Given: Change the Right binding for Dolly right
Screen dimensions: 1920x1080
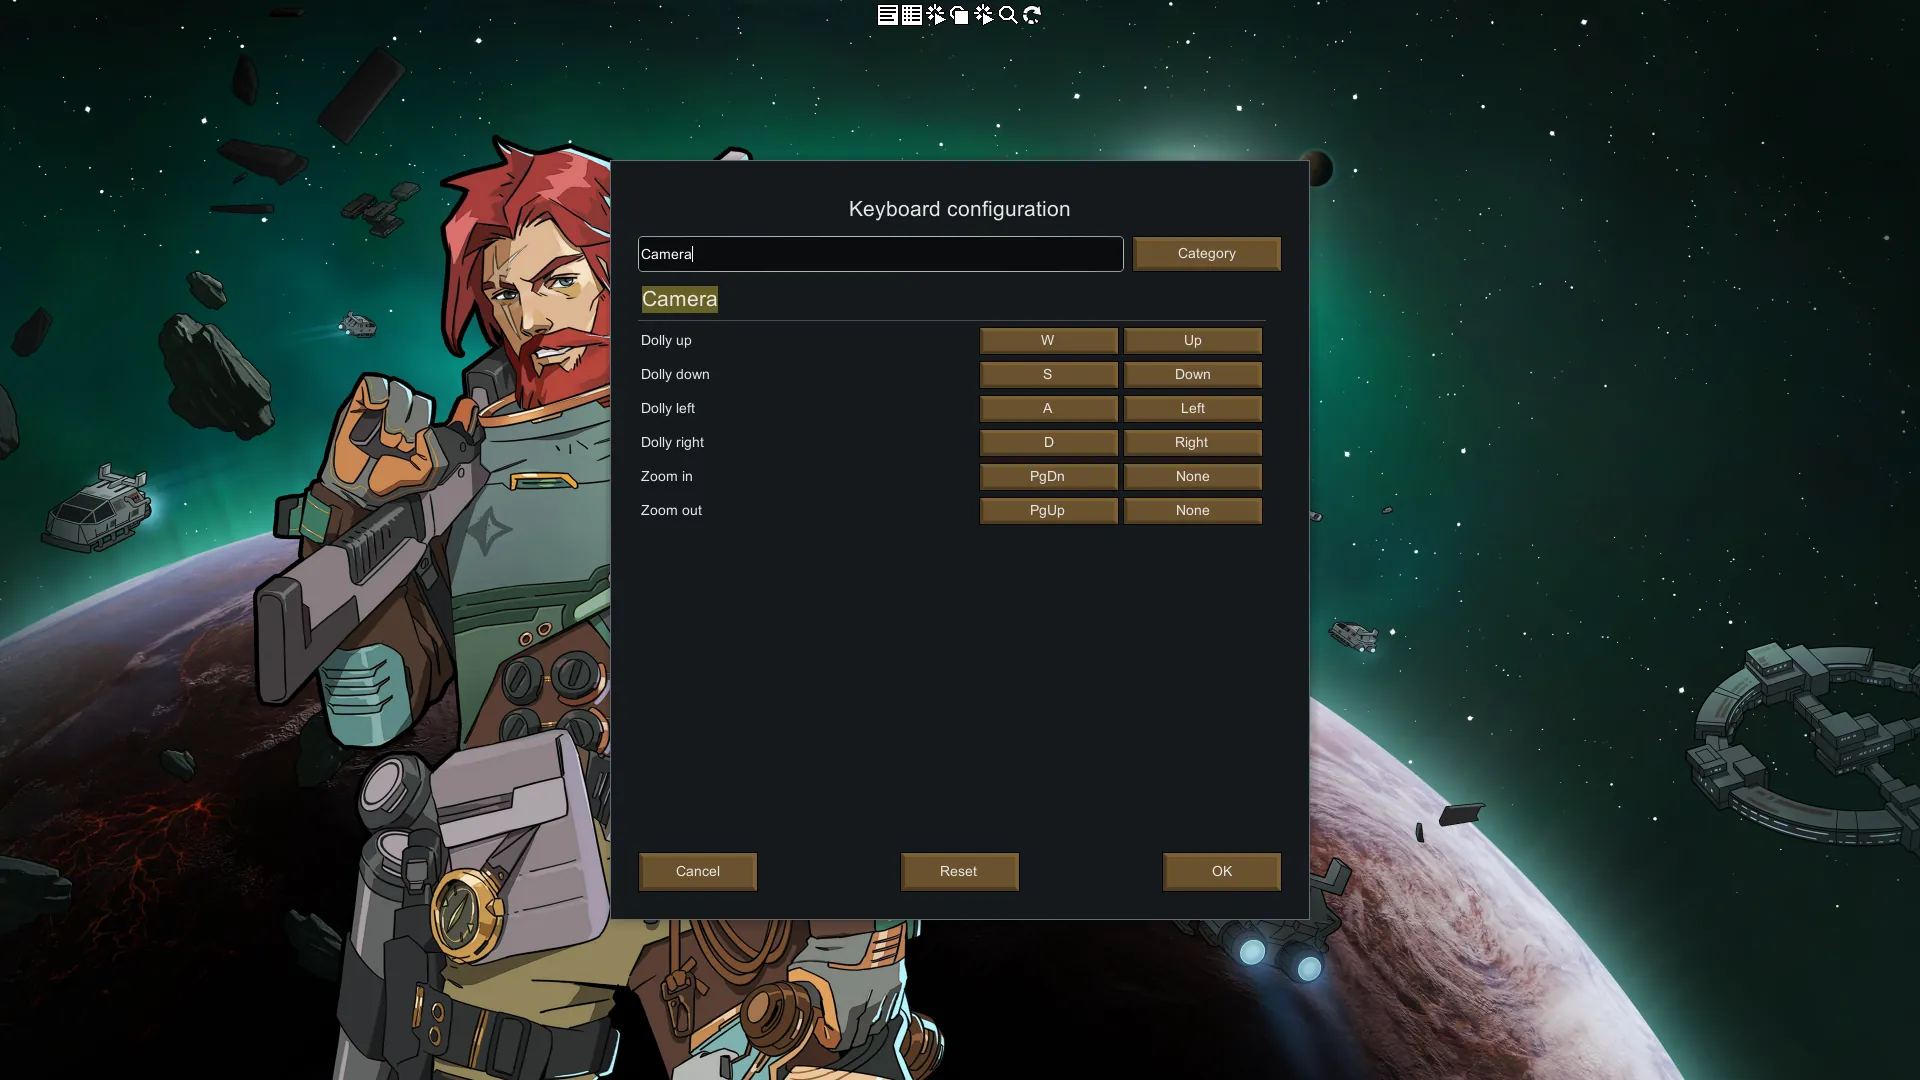Looking at the screenshot, I should click(1192, 443).
